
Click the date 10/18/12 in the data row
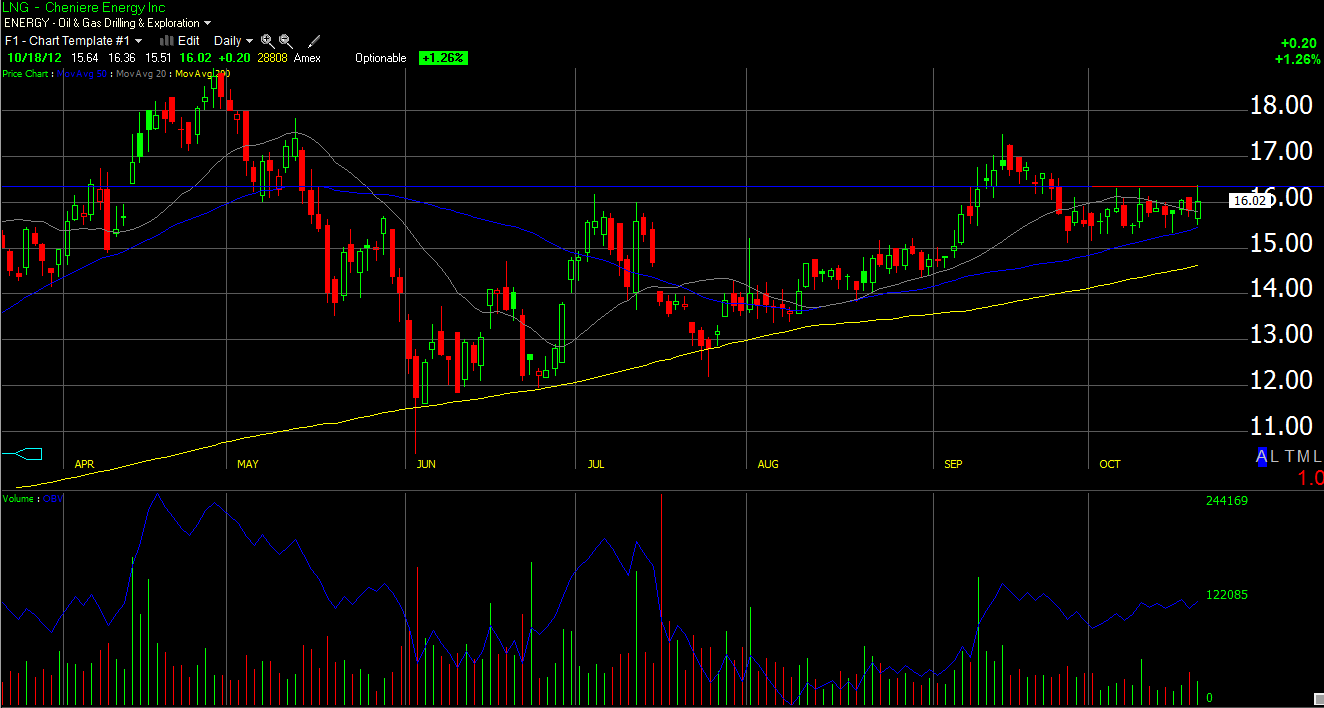[34, 58]
